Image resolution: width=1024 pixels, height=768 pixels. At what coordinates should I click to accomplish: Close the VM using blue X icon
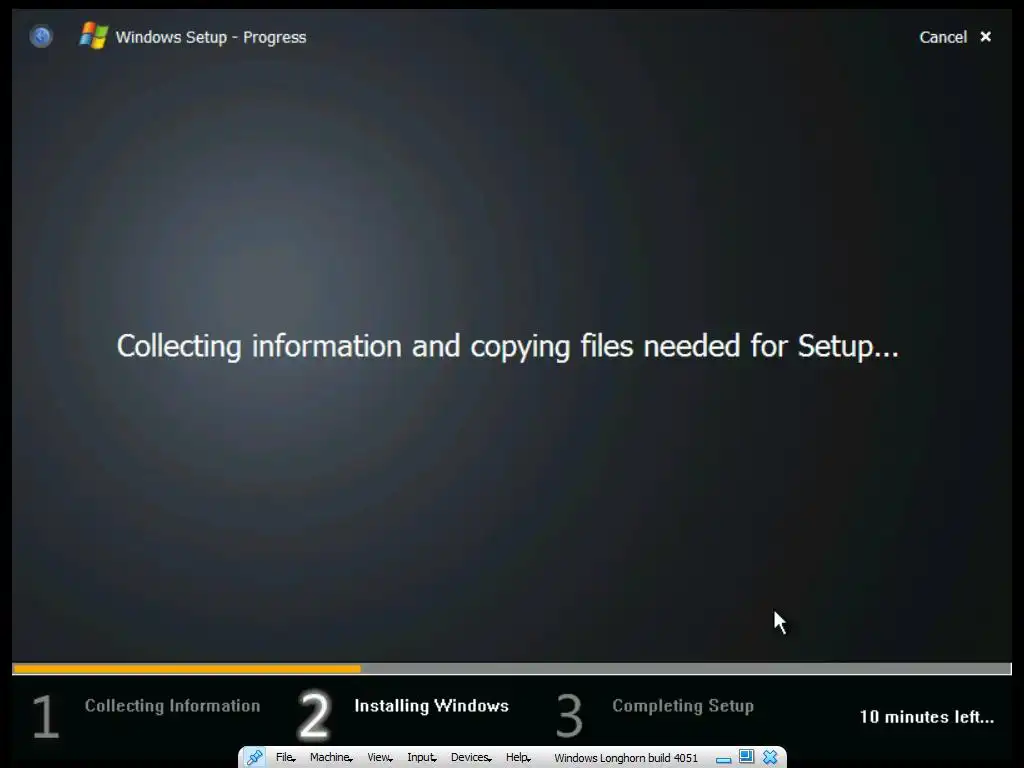(770, 757)
